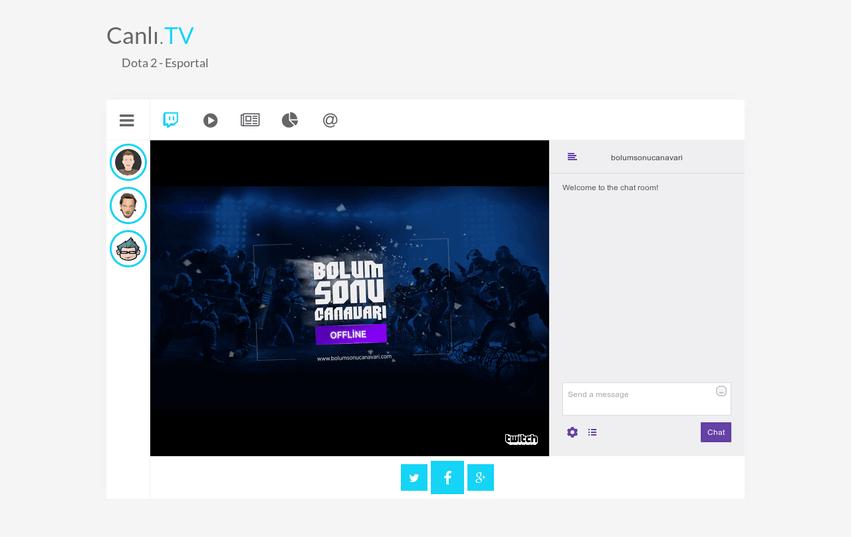The image size is (851, 537).
Task: Select the Twitch stream tab icon
Action: [171, 120]
